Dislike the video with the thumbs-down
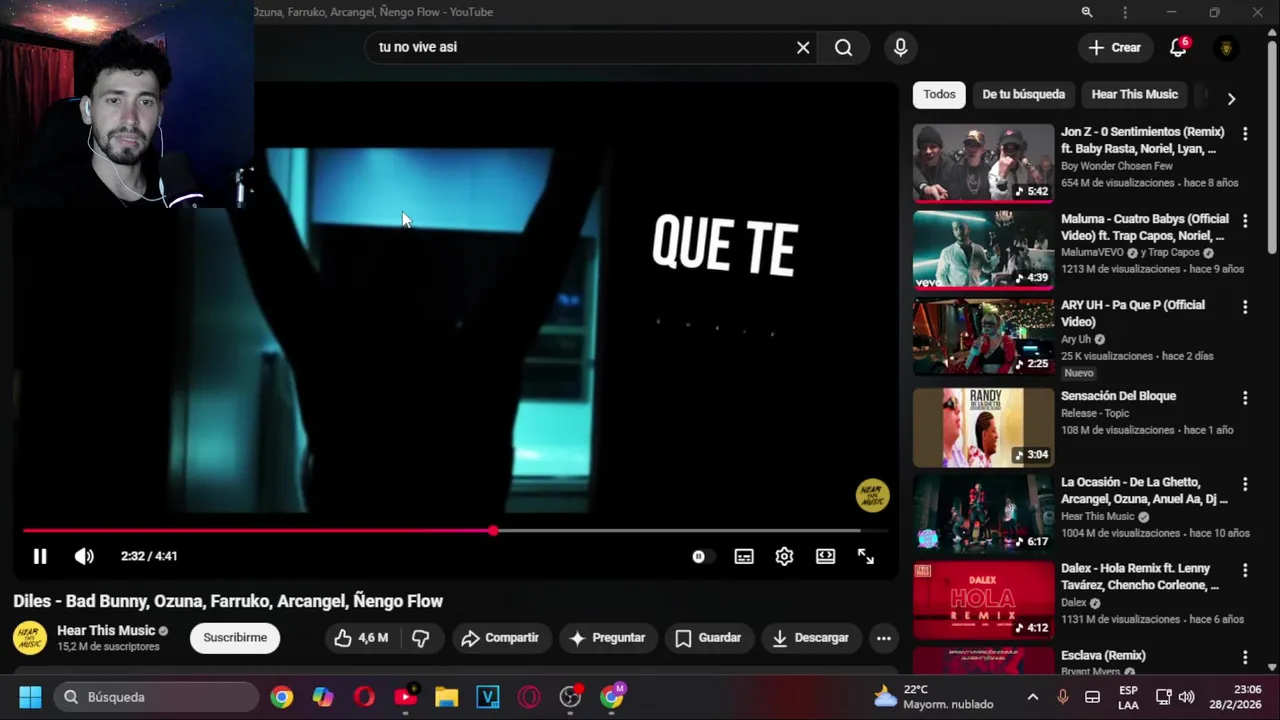1280x720 pixels. [421, 637]
